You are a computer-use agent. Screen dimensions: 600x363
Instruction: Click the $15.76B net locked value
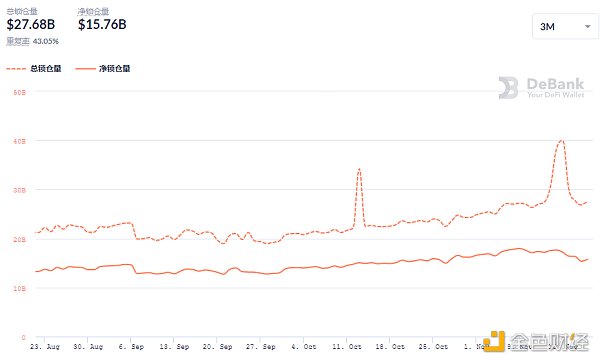tap(102, 24)
